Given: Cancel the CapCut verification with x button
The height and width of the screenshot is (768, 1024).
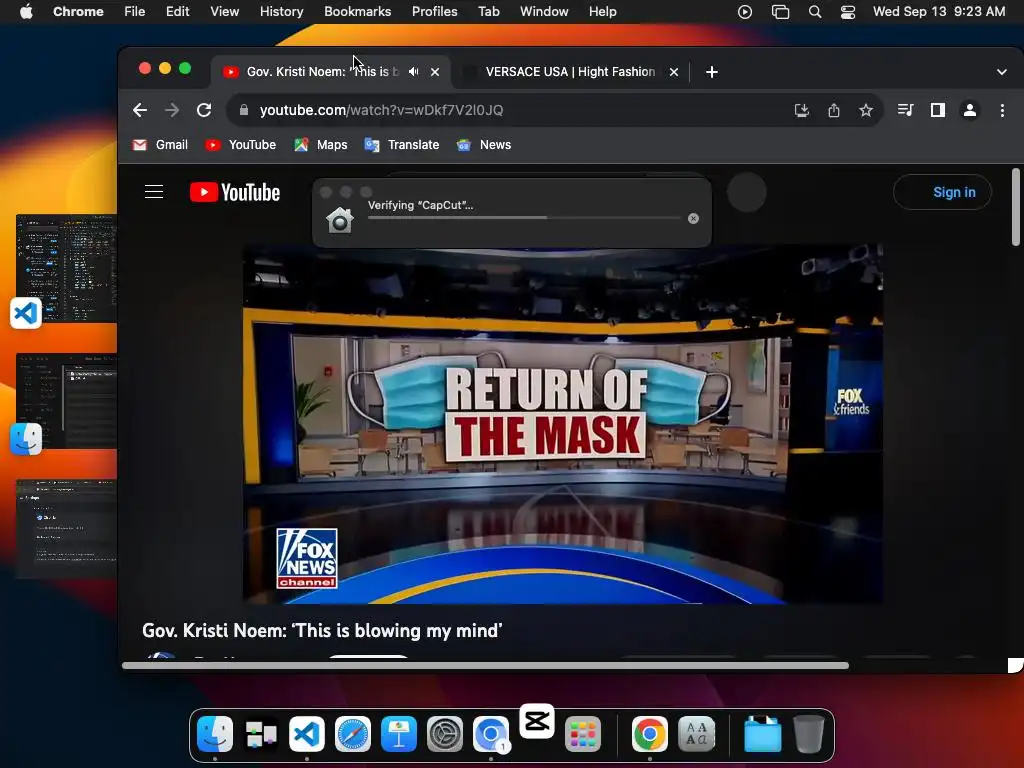Looking at the screenshot, I should coord(694,219).
